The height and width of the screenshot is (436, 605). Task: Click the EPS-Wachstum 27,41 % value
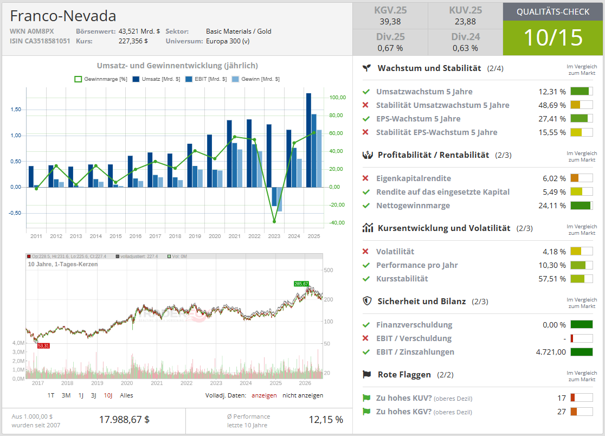pos(552,119)
